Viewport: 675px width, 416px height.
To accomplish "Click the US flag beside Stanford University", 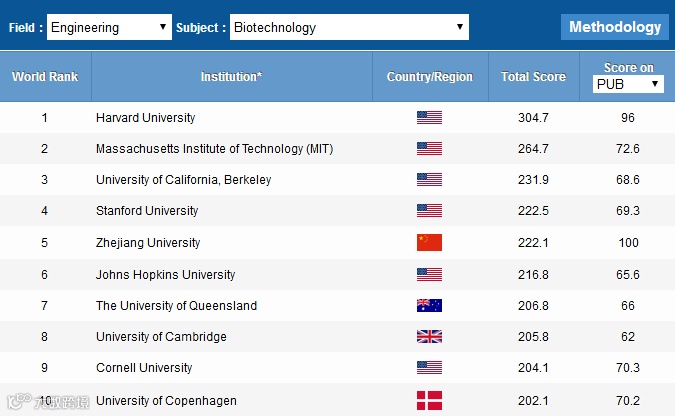I will [429, 211].
